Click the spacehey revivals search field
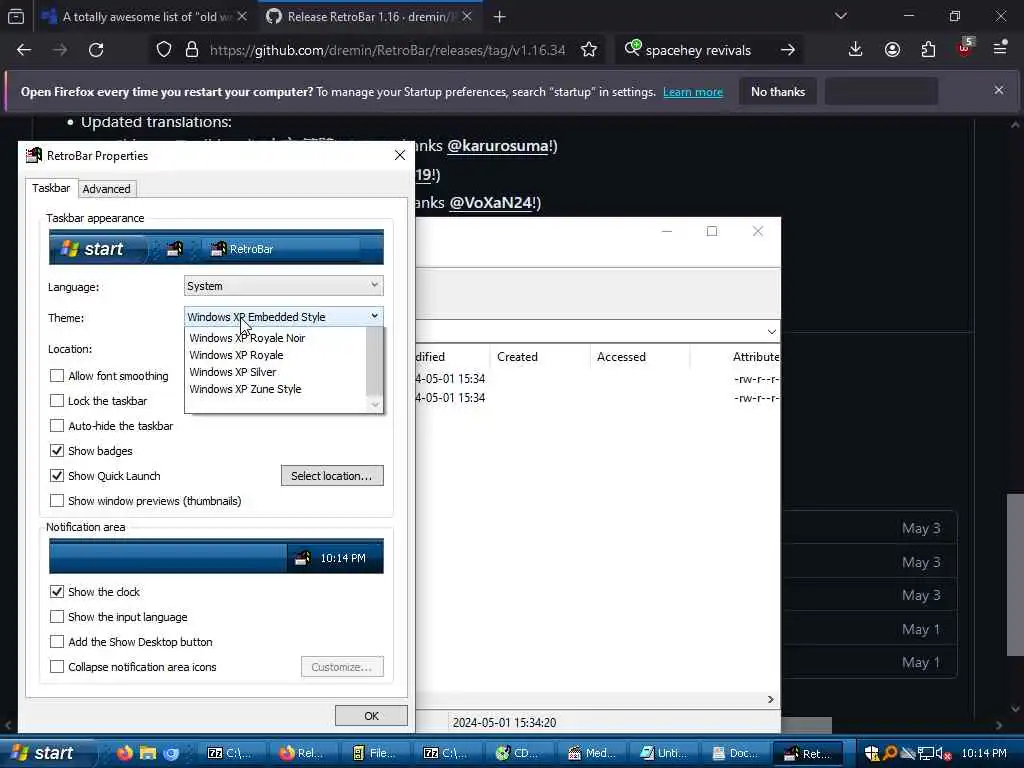1024x768 pixels. pos(698,50)
